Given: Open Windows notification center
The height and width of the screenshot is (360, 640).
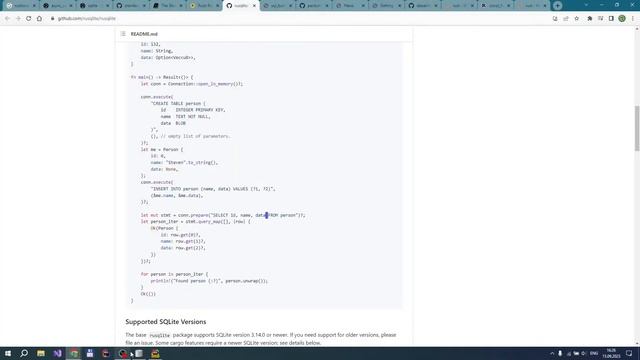Looking at the screenshot, I should 629,353.
